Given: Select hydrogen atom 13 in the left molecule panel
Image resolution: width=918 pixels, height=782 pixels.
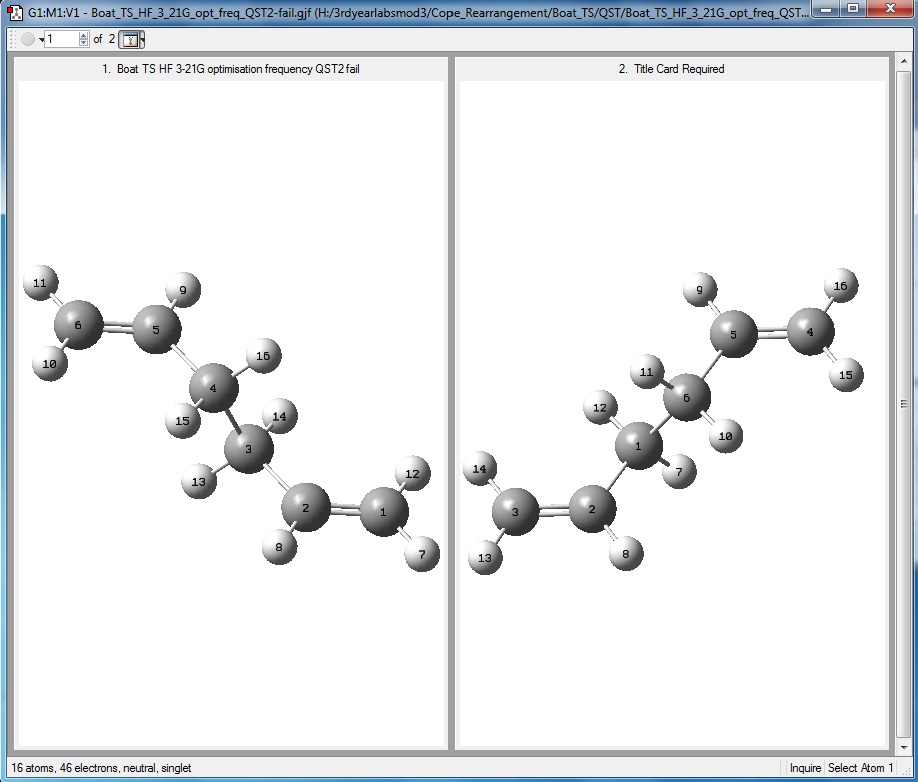Looking at the screenshot, I should tap(200, 482).
